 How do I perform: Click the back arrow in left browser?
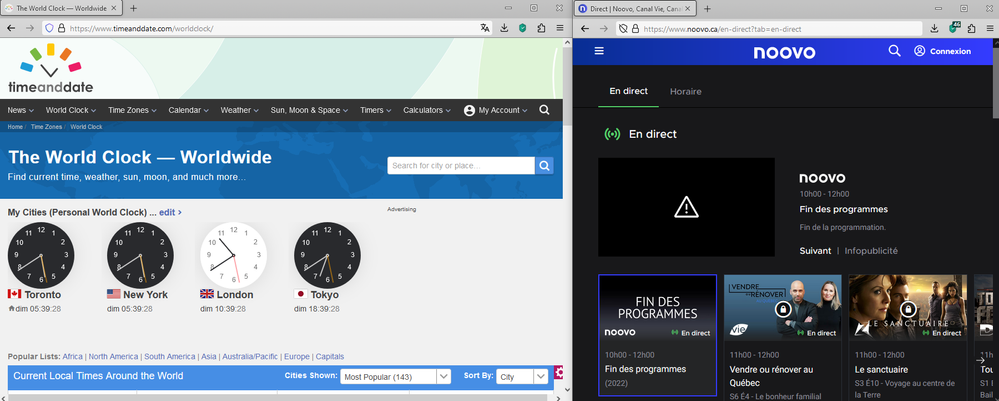coord(11,28)
